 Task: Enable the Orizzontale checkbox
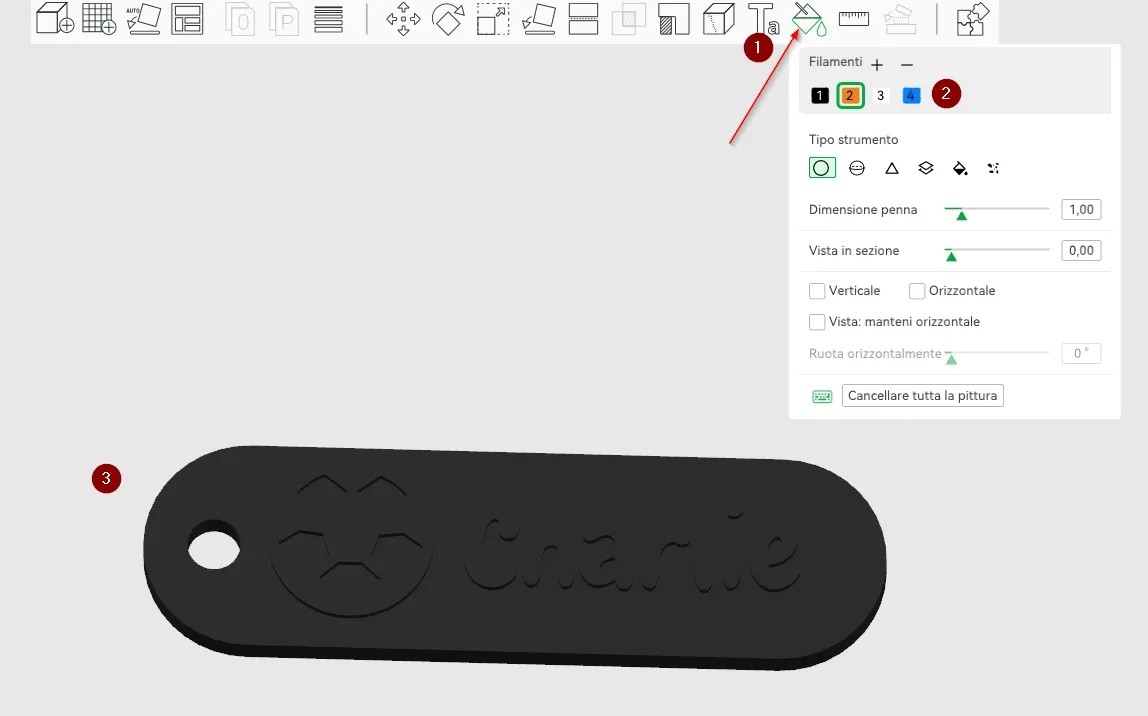pos(916,290)
